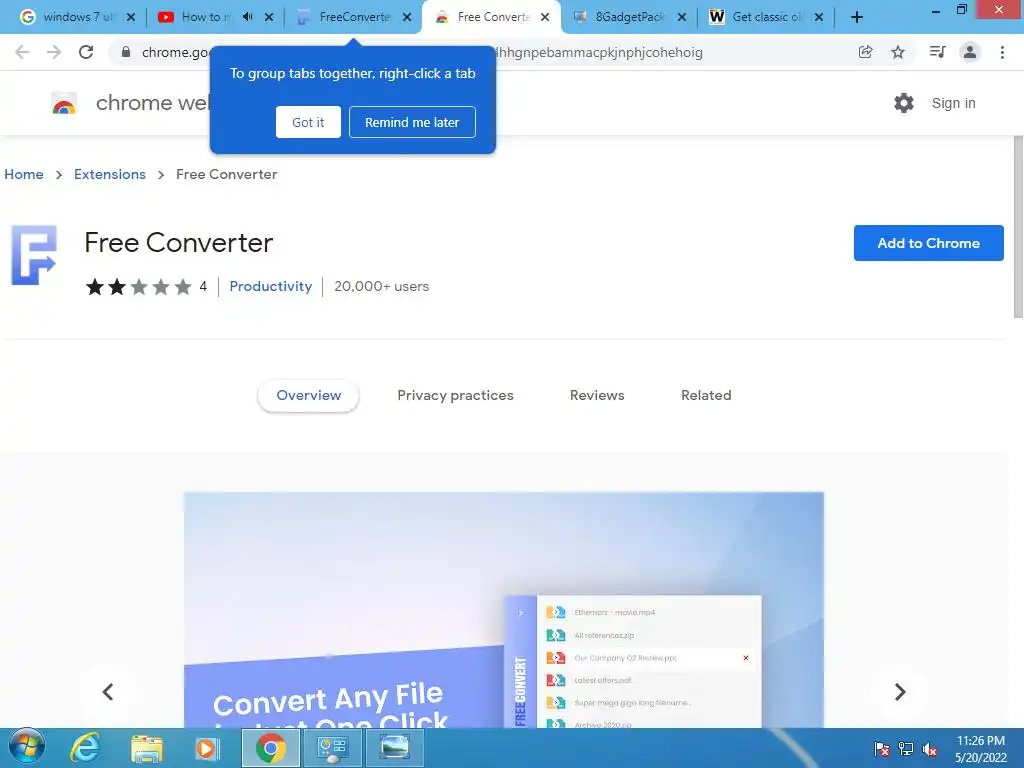
Task: Click the Convert Any File screenshot
Action: 504,609
